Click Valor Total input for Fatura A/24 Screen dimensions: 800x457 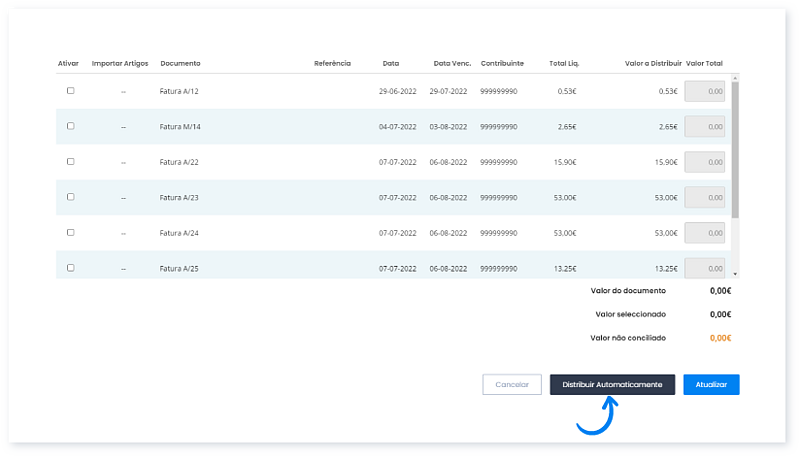pos(704,233)
